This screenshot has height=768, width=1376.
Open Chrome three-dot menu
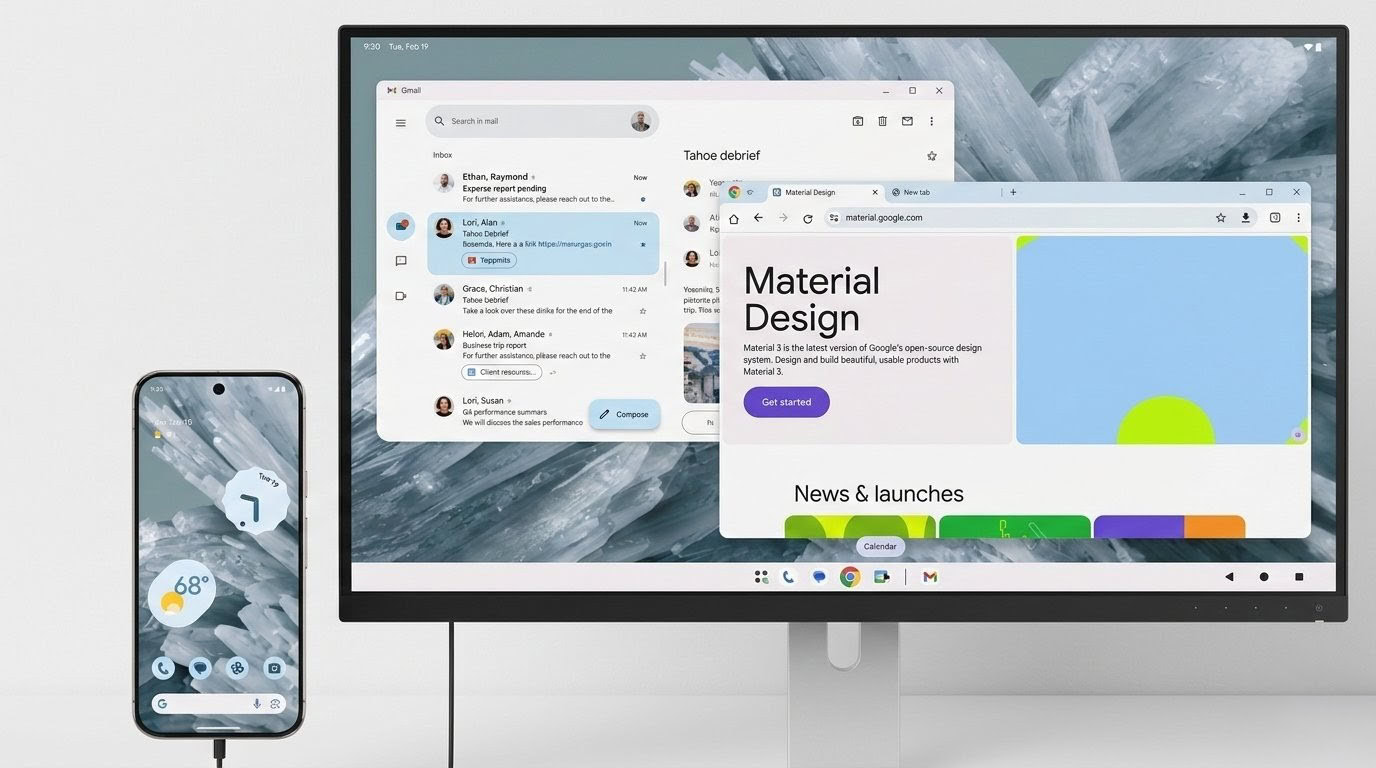pyautogui.click(x=1299, y=218)
